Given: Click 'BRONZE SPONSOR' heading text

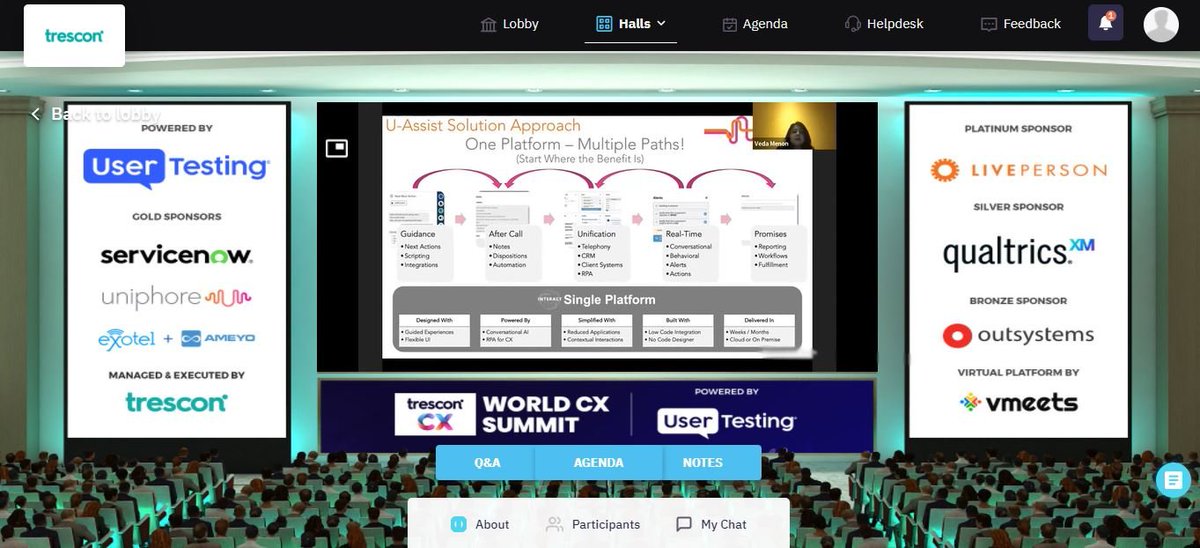Looking at the screenshot, I should pos(1018,300).
